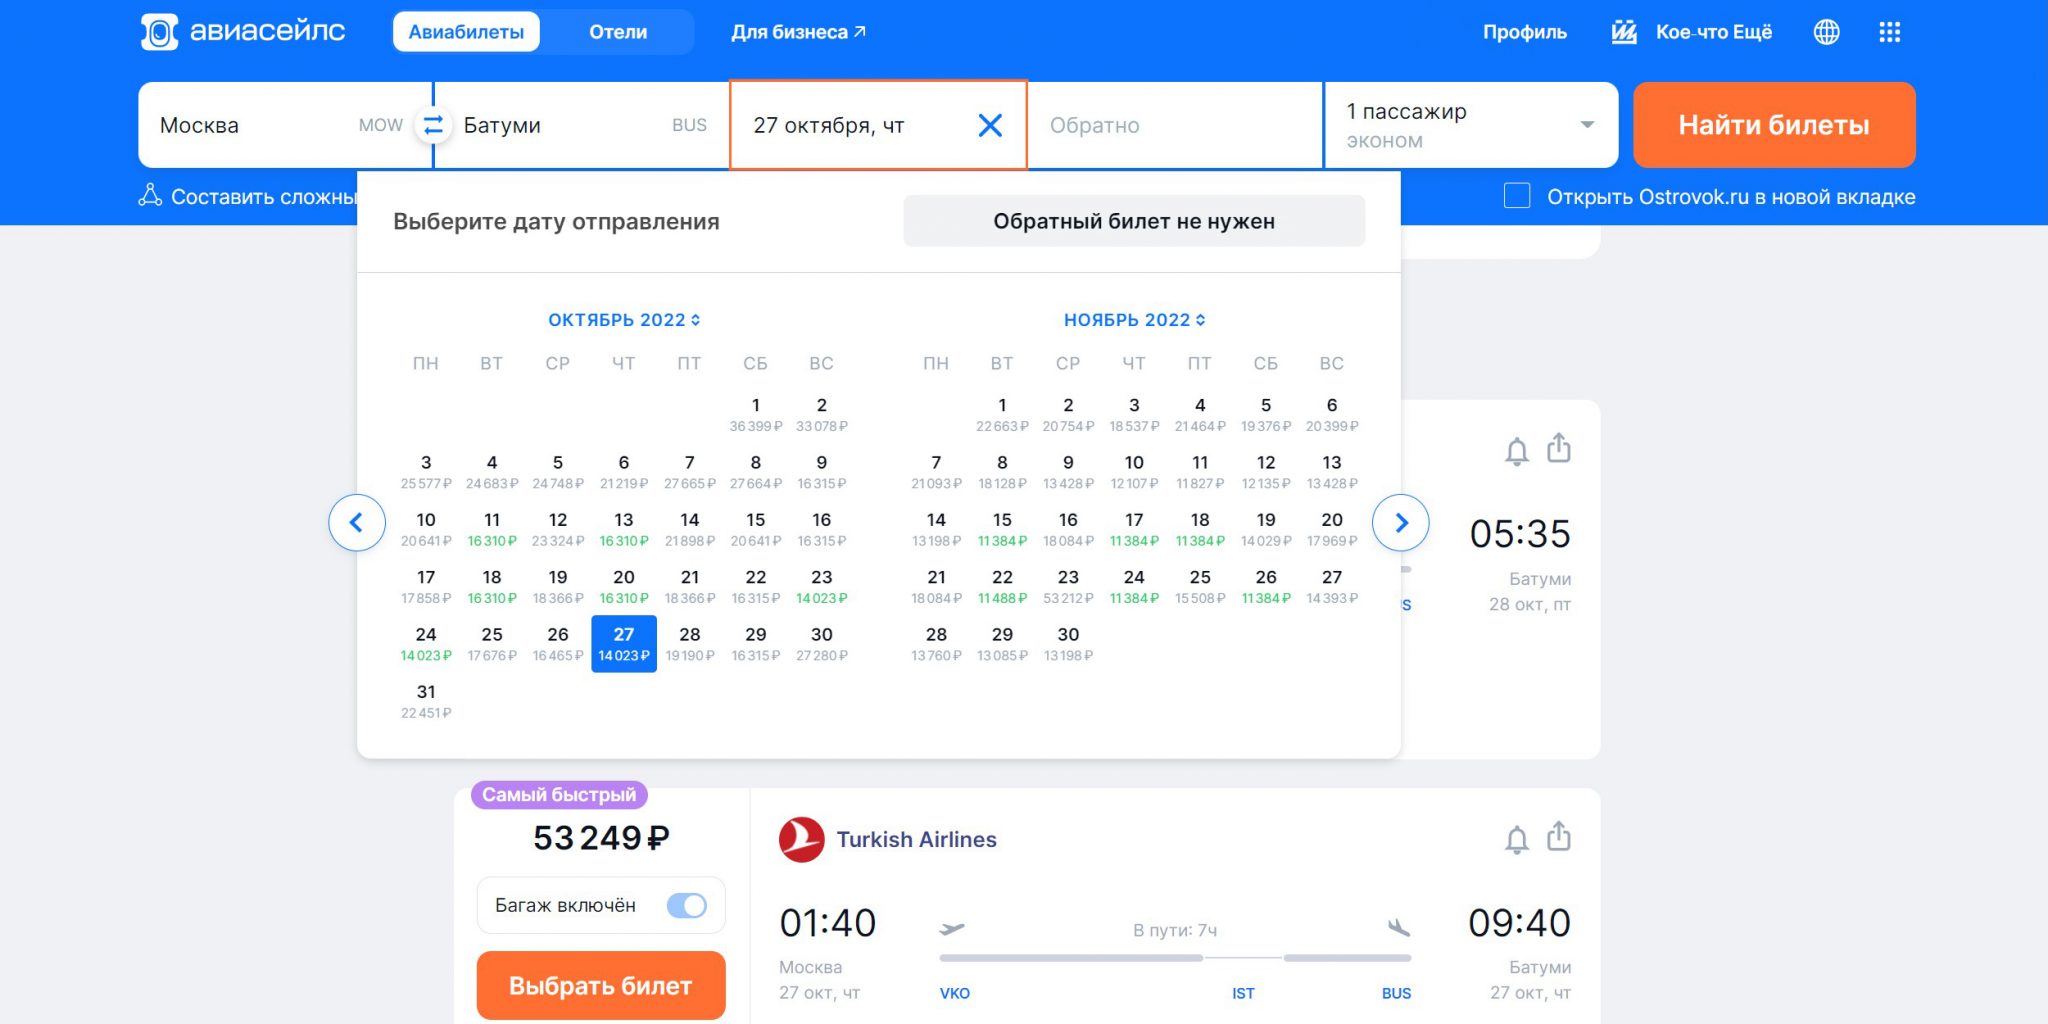Click the 'Обратно' return date field
The height and width of the screenshot is (1024, 2048).
point(1174,125)
